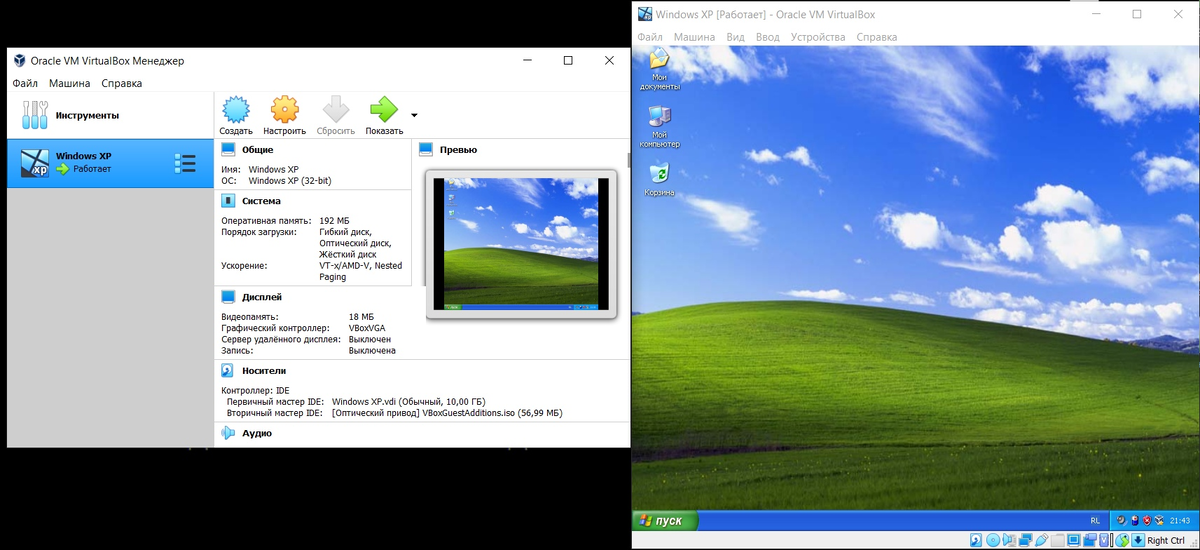Click the boot order value starting Гибкий диск
The image size is (1200, 550).
[355, 243]
